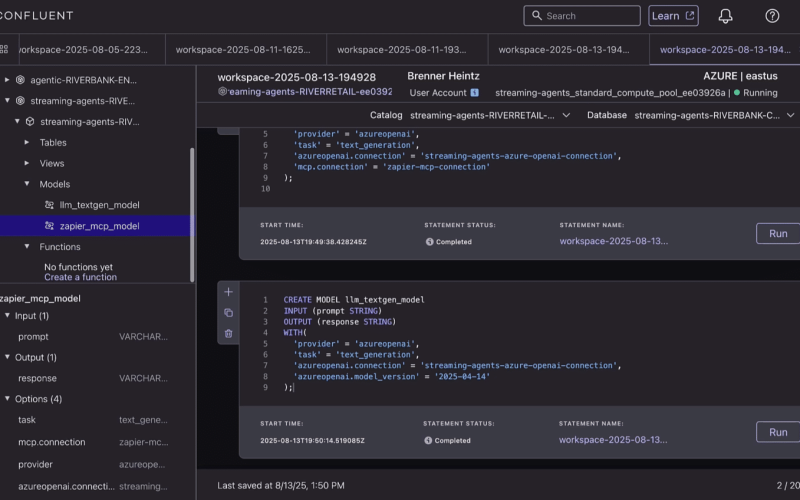
Task: Open the workspaces grid icon
Action: 4,49
